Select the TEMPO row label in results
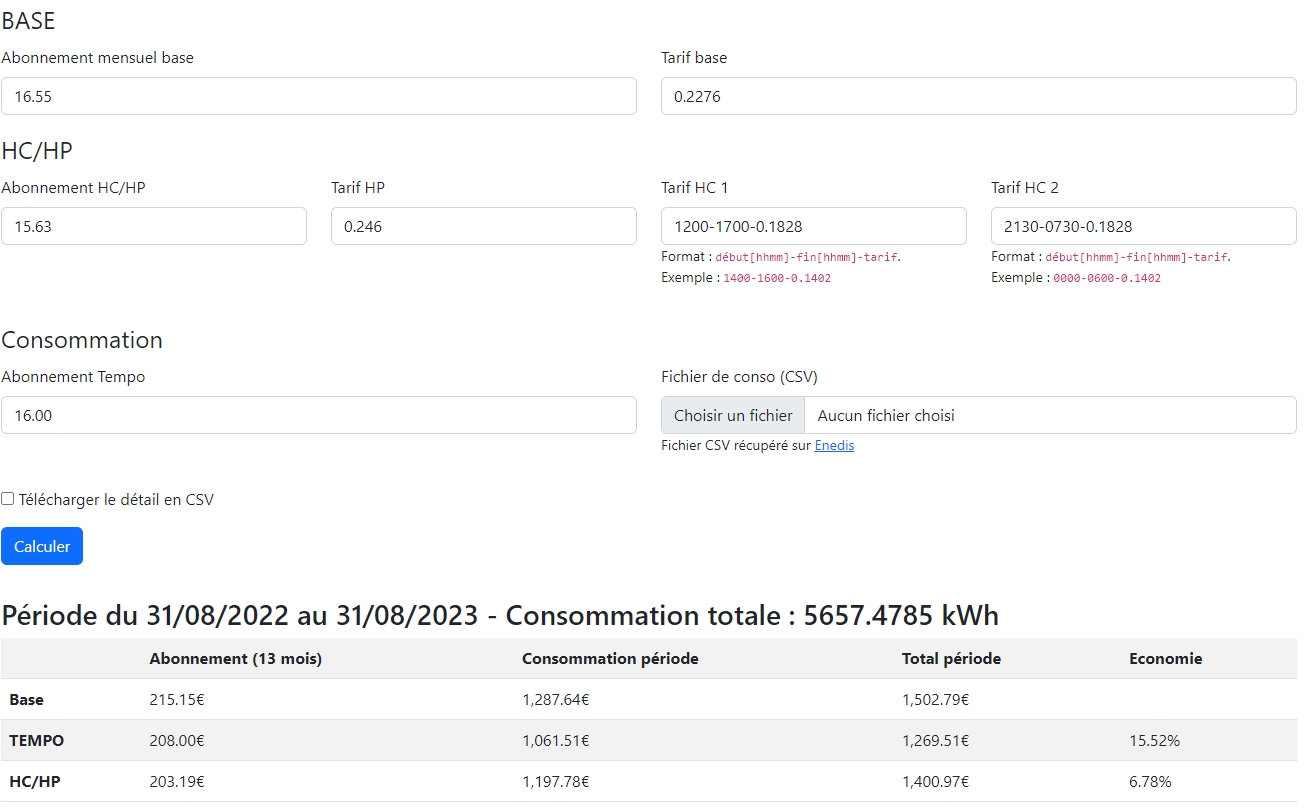The width and height of the screenshot is (1314, 811). (x=36, y=741)
